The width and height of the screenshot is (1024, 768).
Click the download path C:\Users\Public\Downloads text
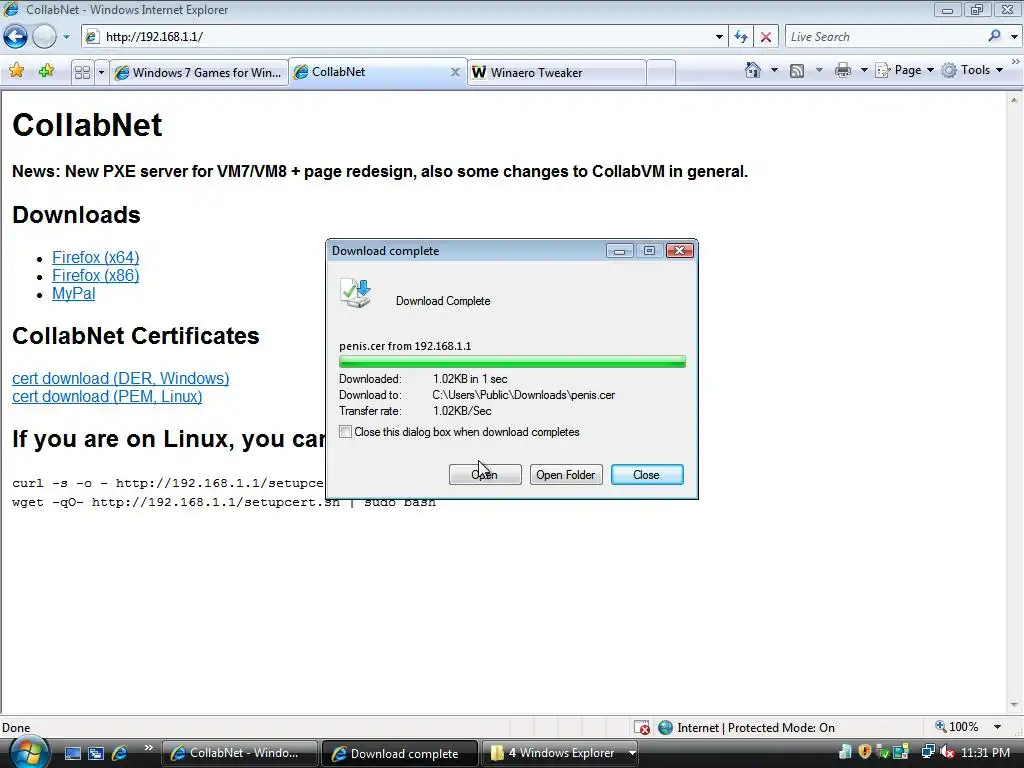[x=523, y=395]
